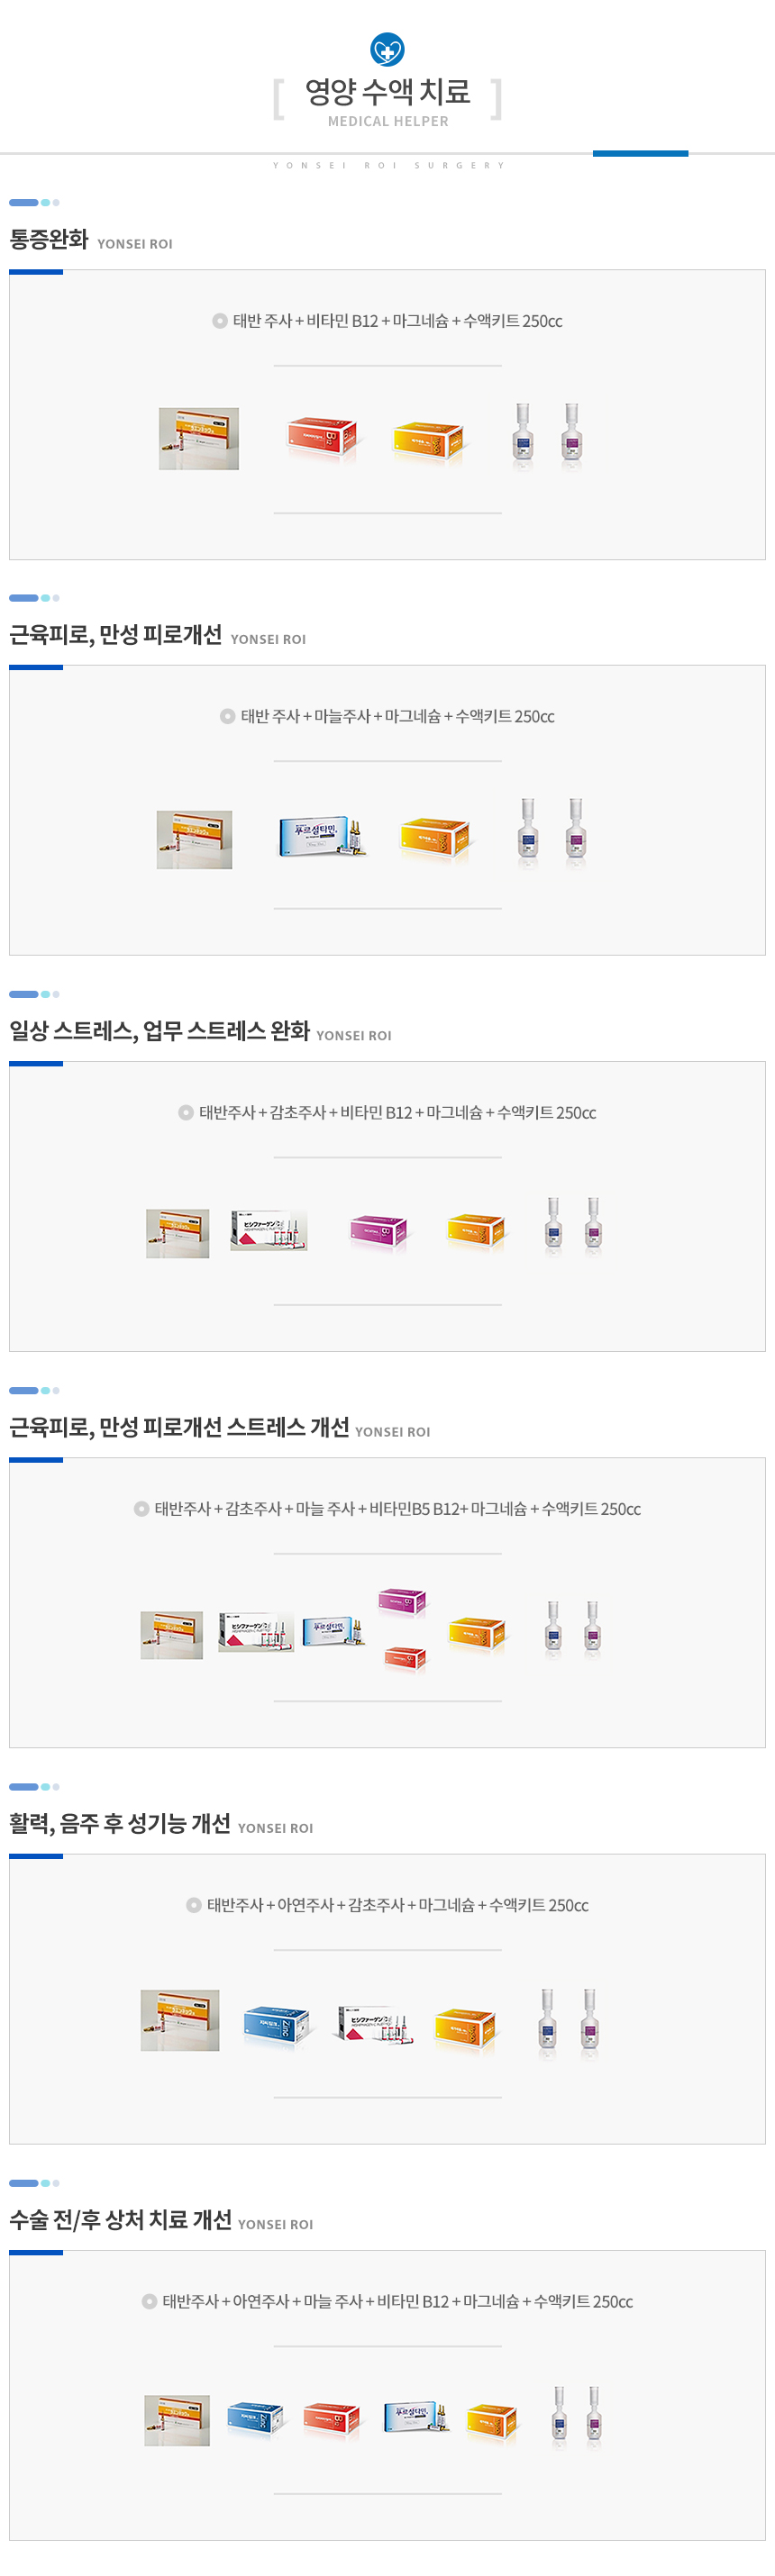Click the IV fluid bottles in 통증완화 section
The width and height of the screenshot is (775, 2576).
[546, 435]
